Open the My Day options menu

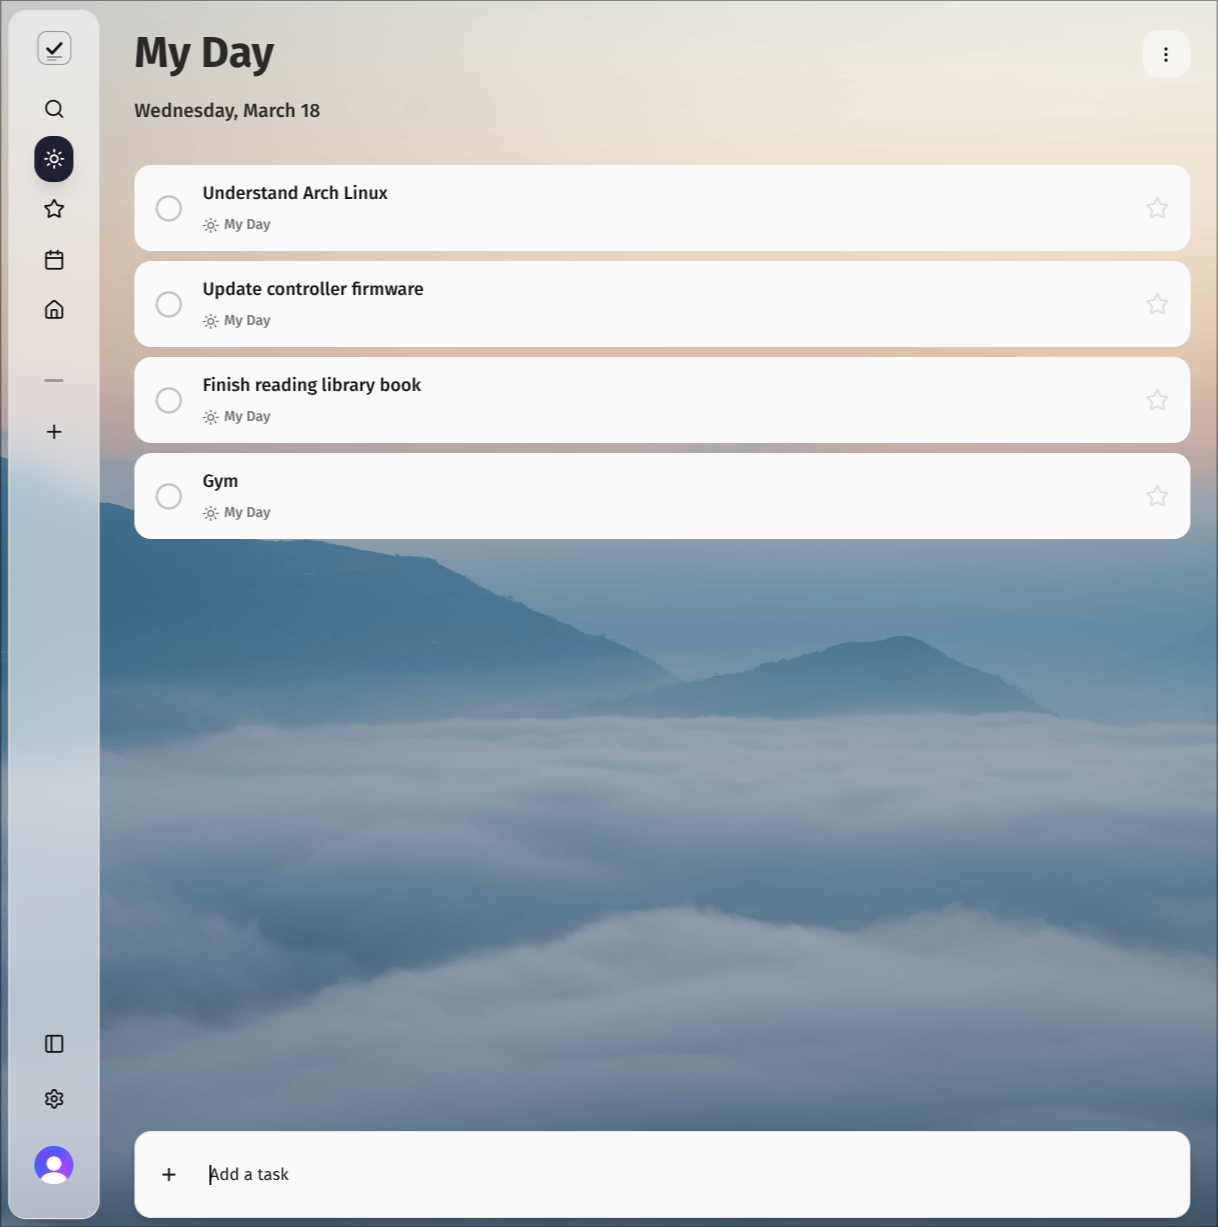1166,54
